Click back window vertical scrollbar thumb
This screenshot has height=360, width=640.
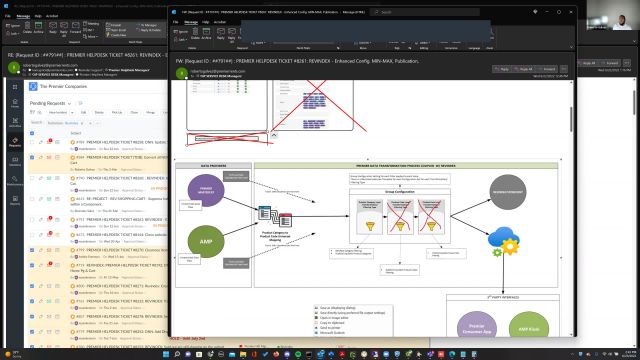coord(634,102)
